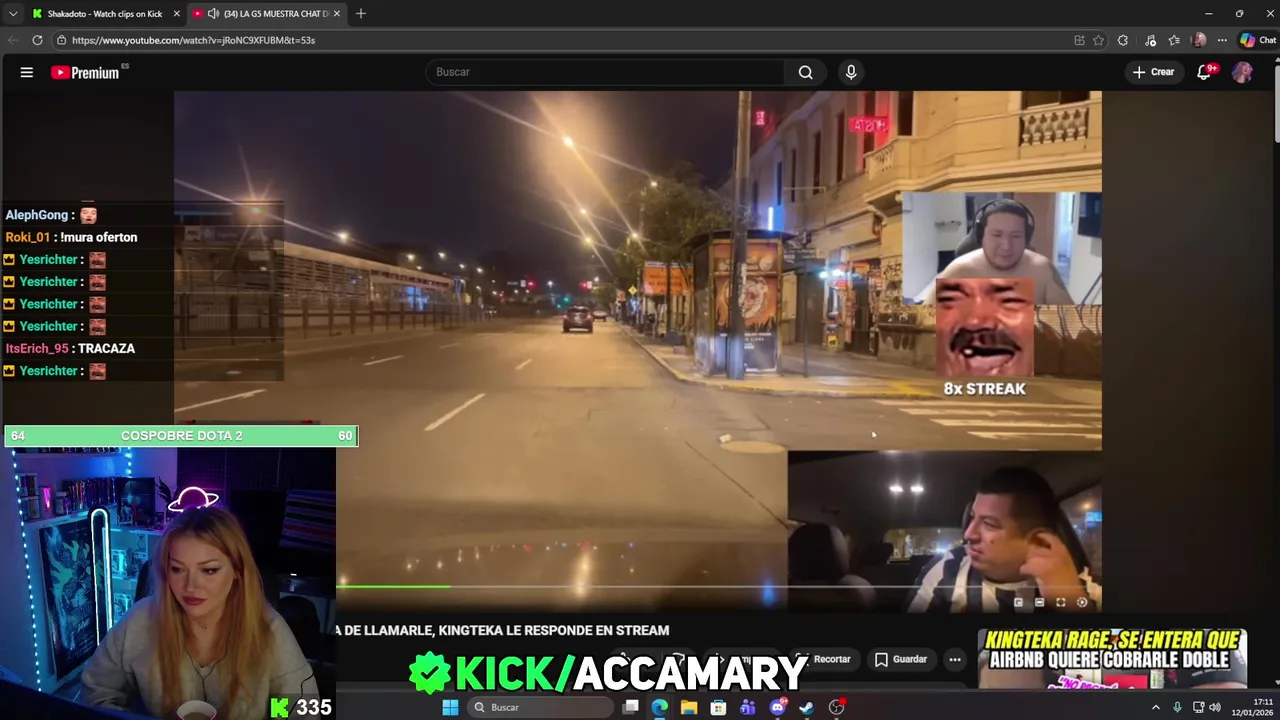
Task: Open the favorites list icon
Action: [x=1174, y=40]
